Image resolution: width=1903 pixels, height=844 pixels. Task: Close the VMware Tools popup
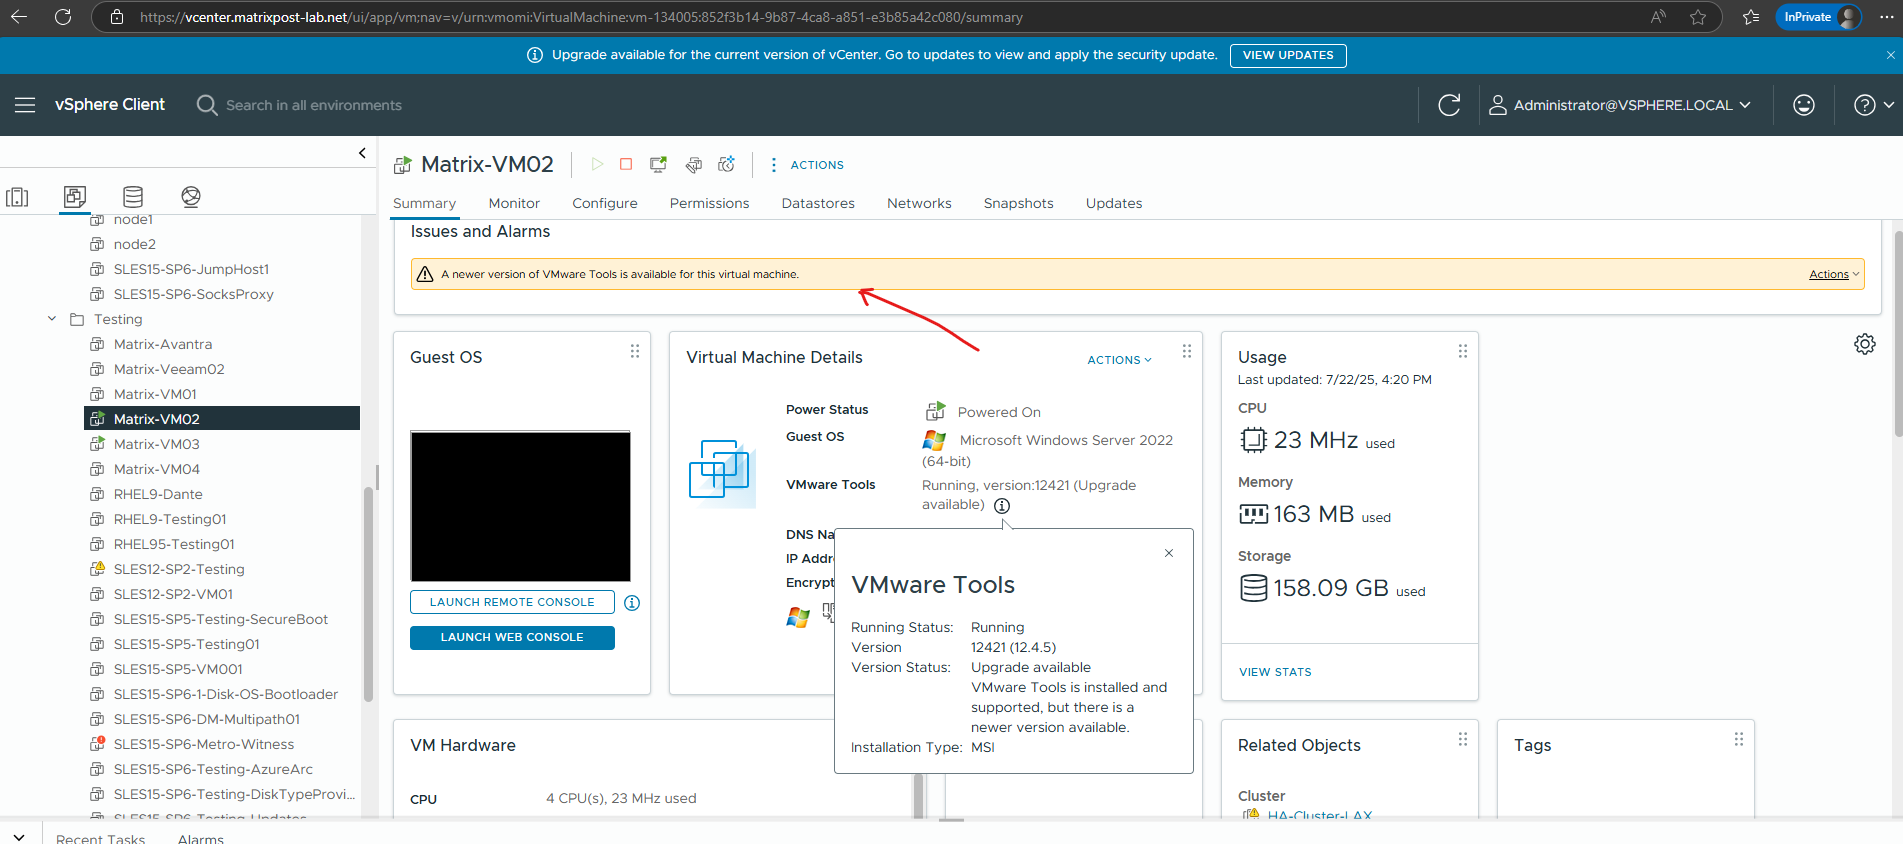pyautogui.click(x=1169, y=553)
